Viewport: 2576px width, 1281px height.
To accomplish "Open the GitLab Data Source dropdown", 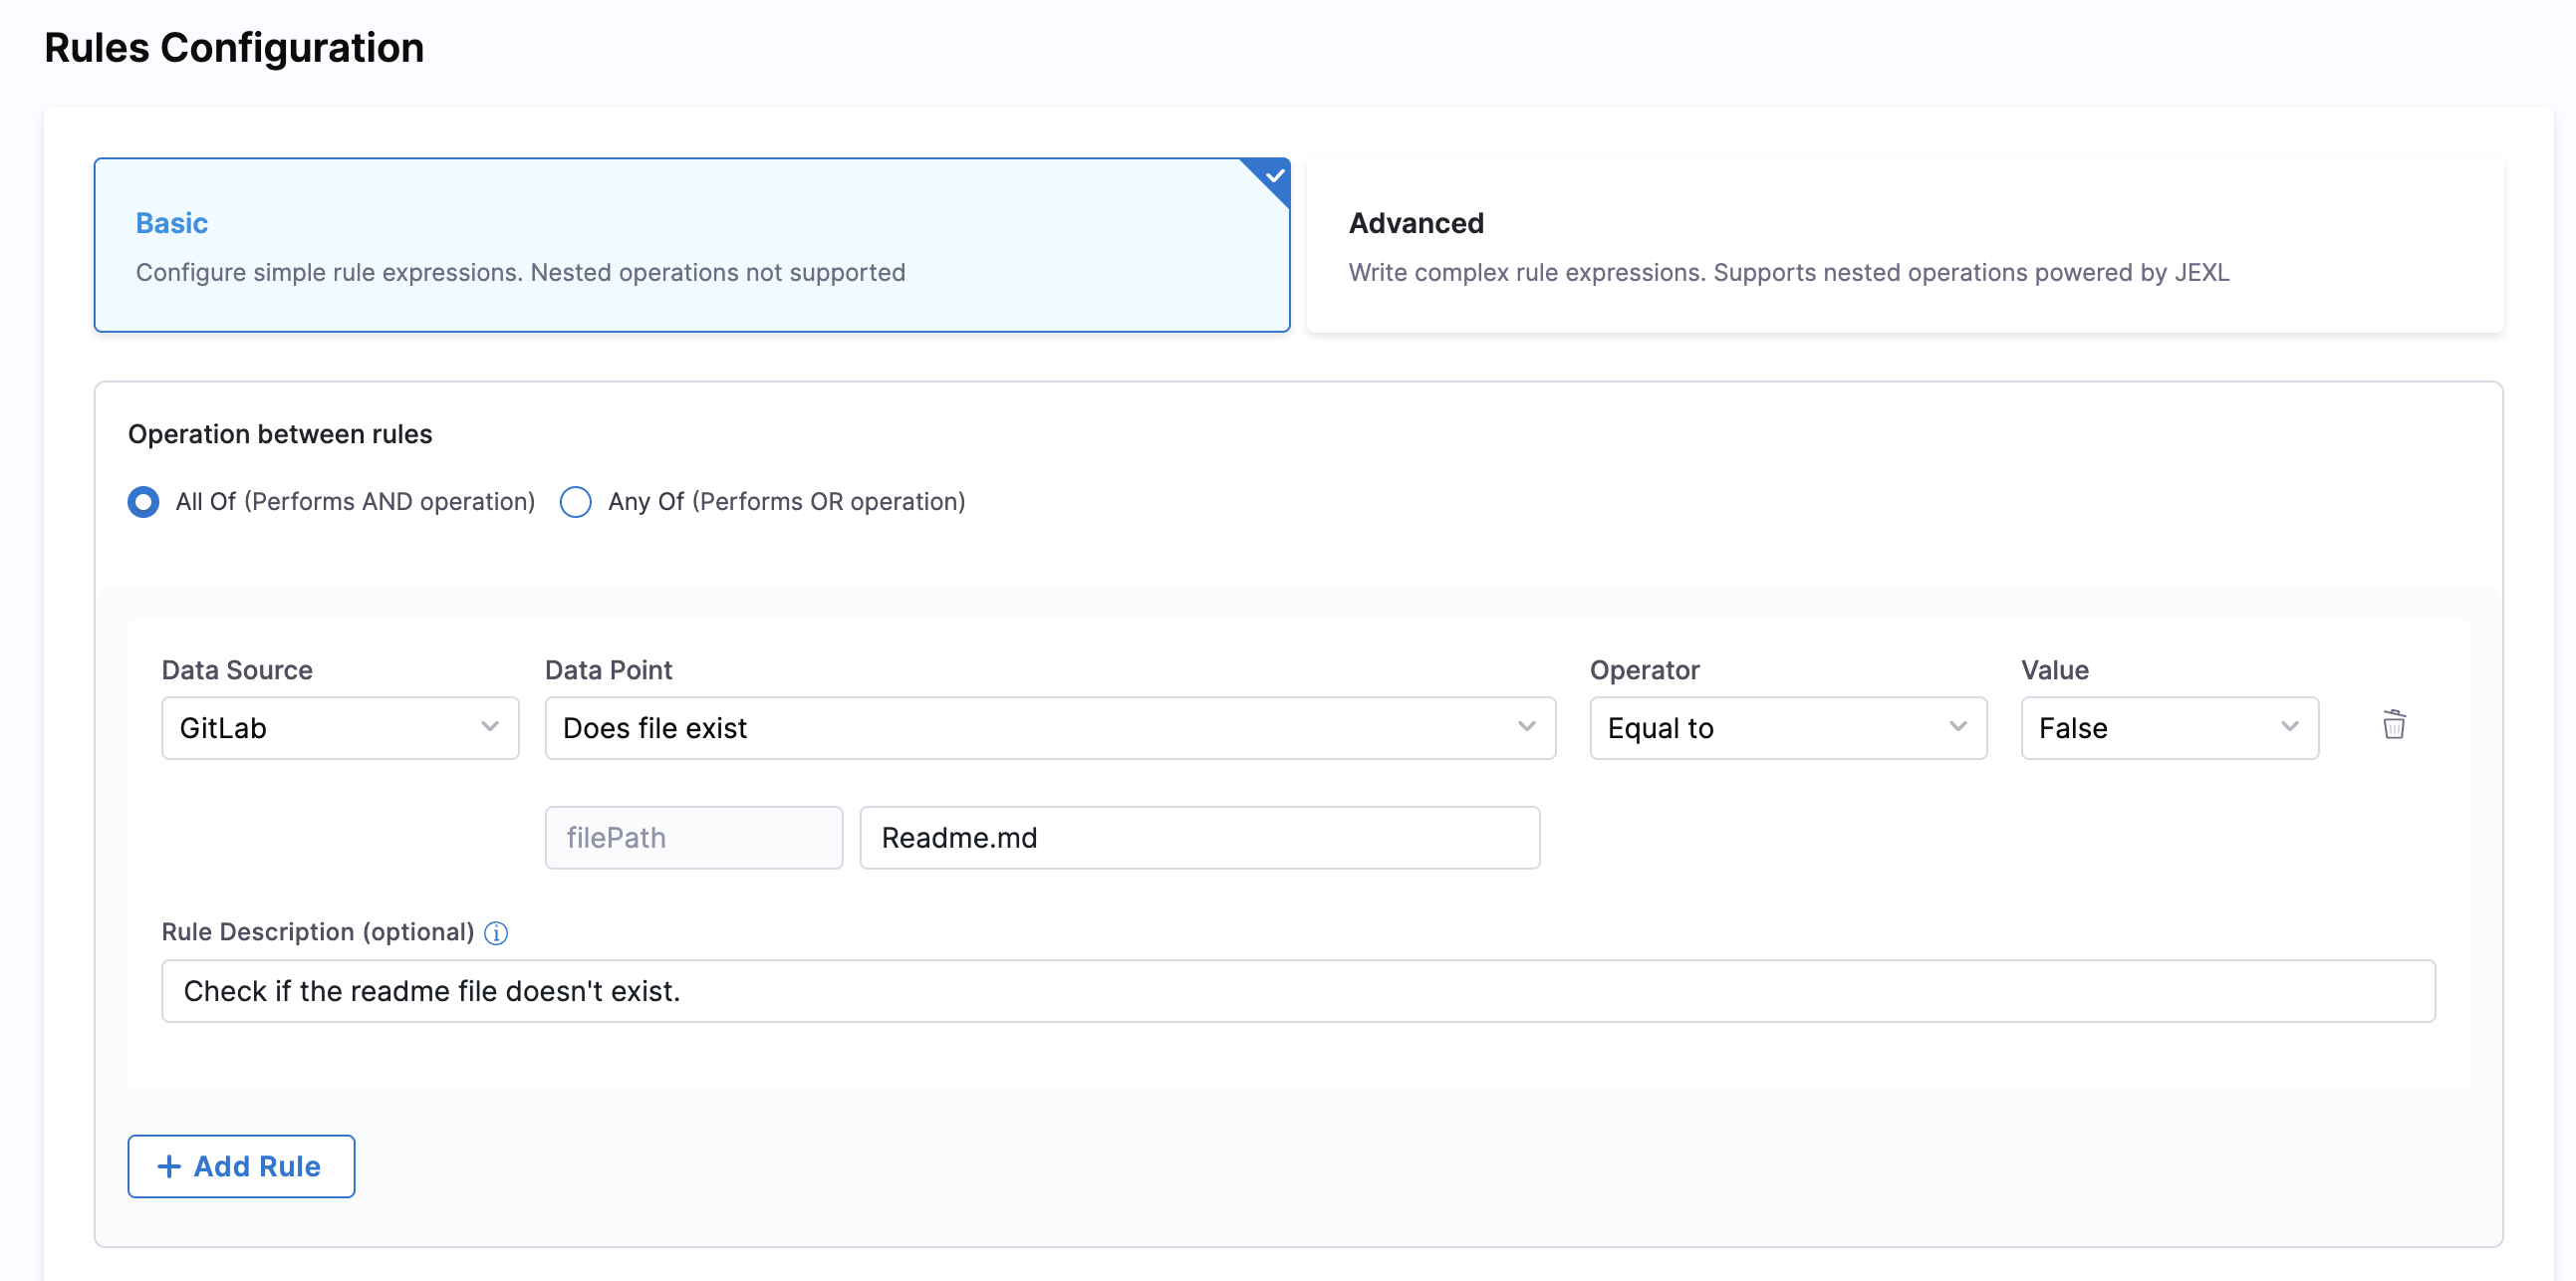I will 320,728.
